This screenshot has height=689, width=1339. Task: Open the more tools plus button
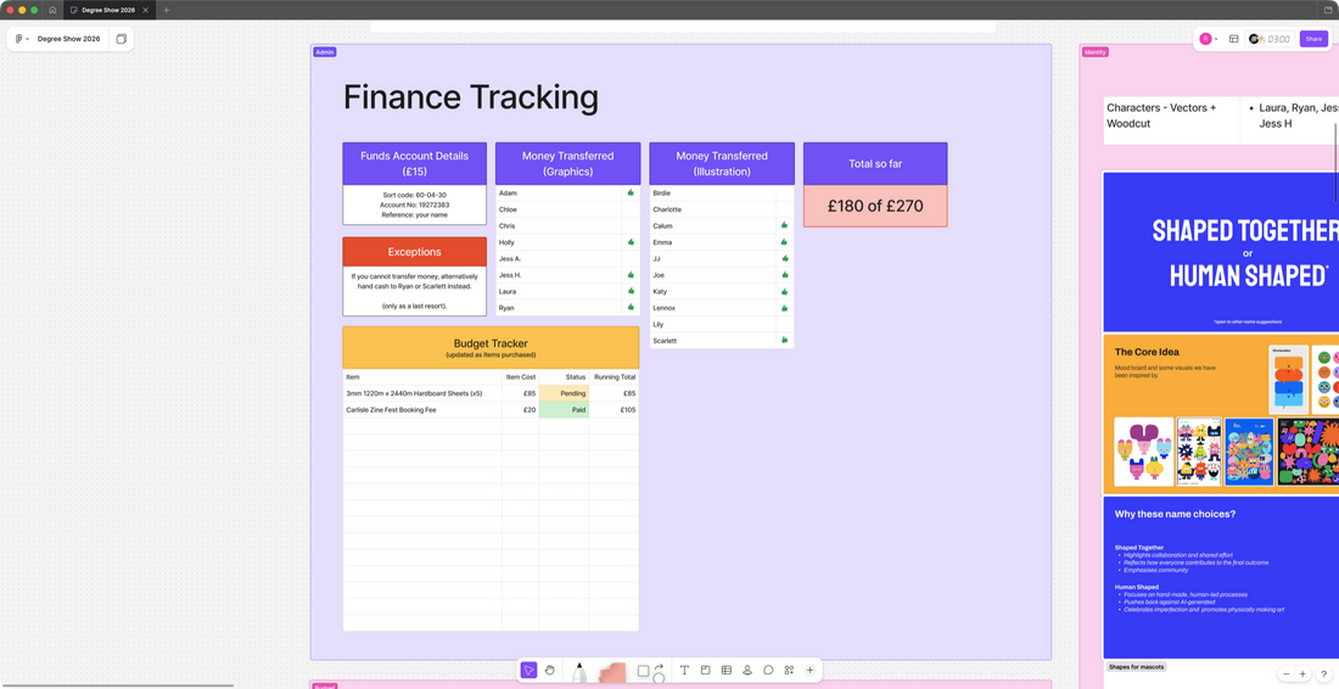pos(810,670)
